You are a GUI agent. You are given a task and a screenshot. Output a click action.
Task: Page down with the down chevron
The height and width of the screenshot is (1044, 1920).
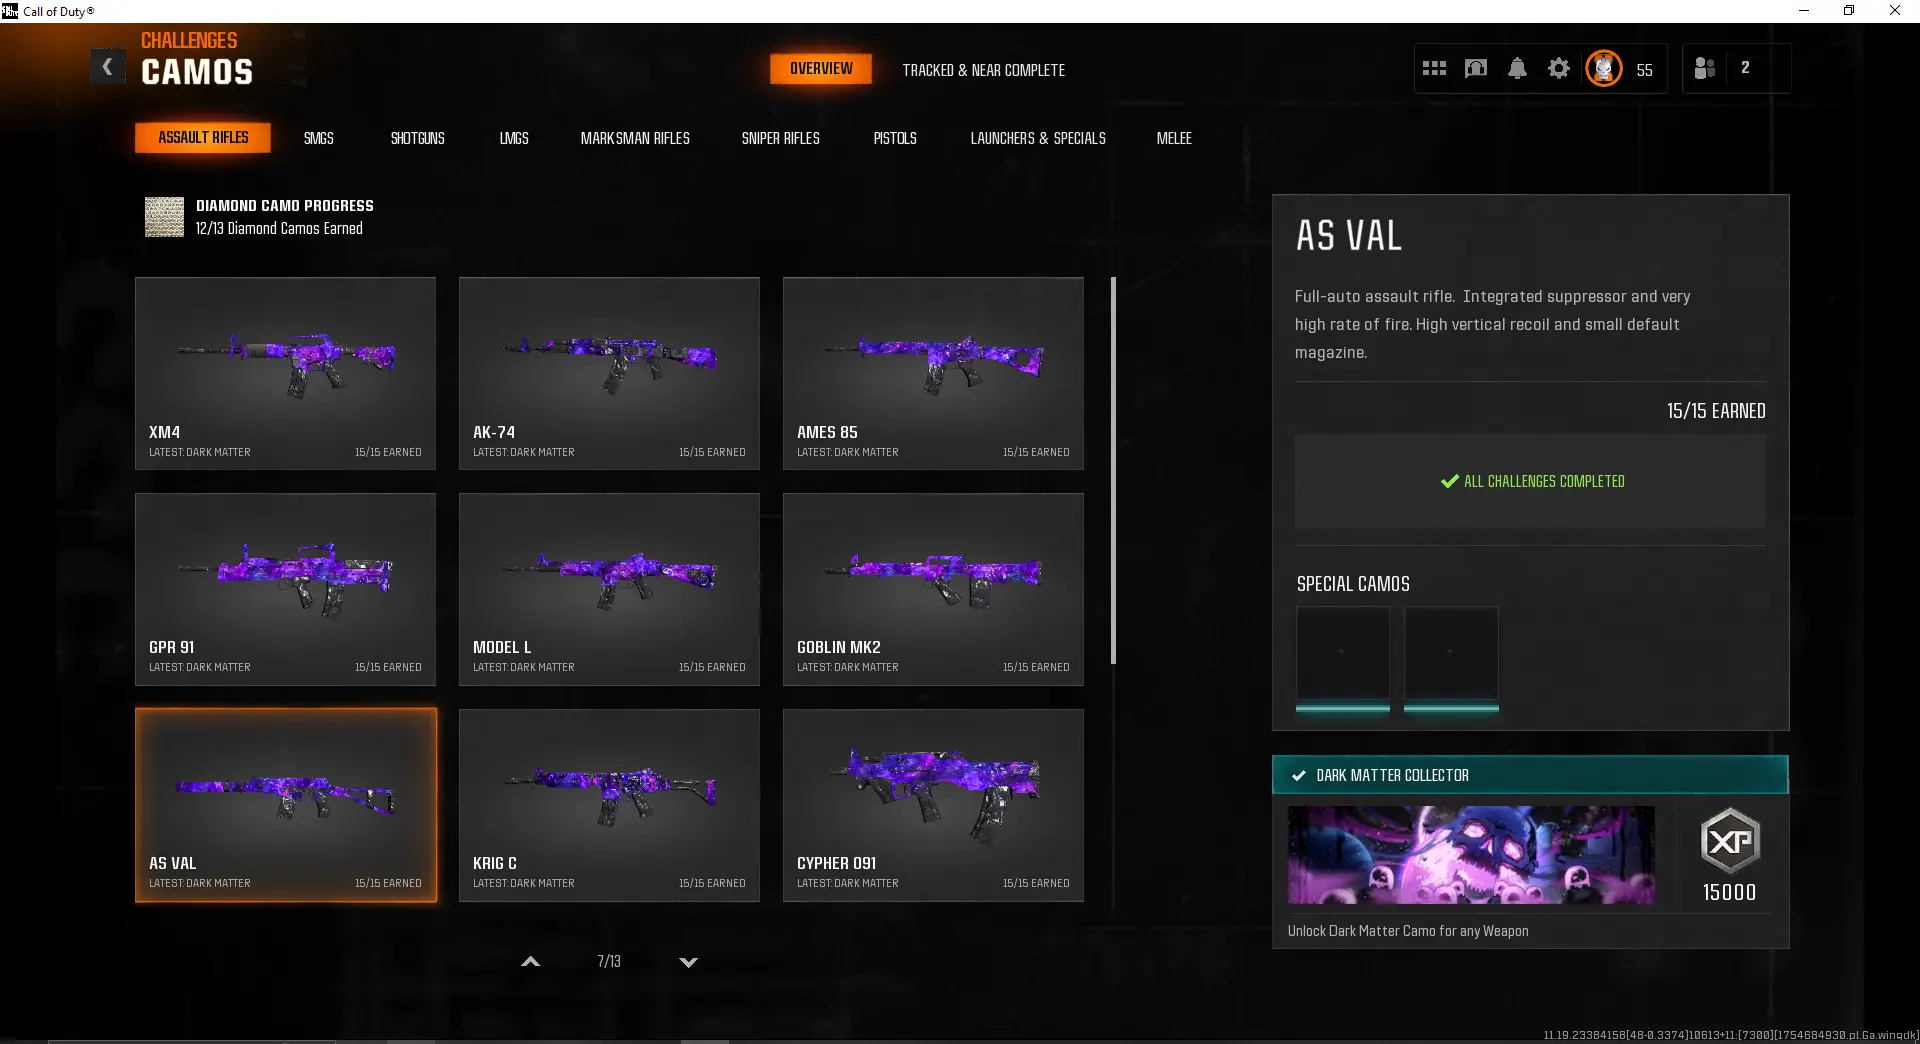point(688,961)
